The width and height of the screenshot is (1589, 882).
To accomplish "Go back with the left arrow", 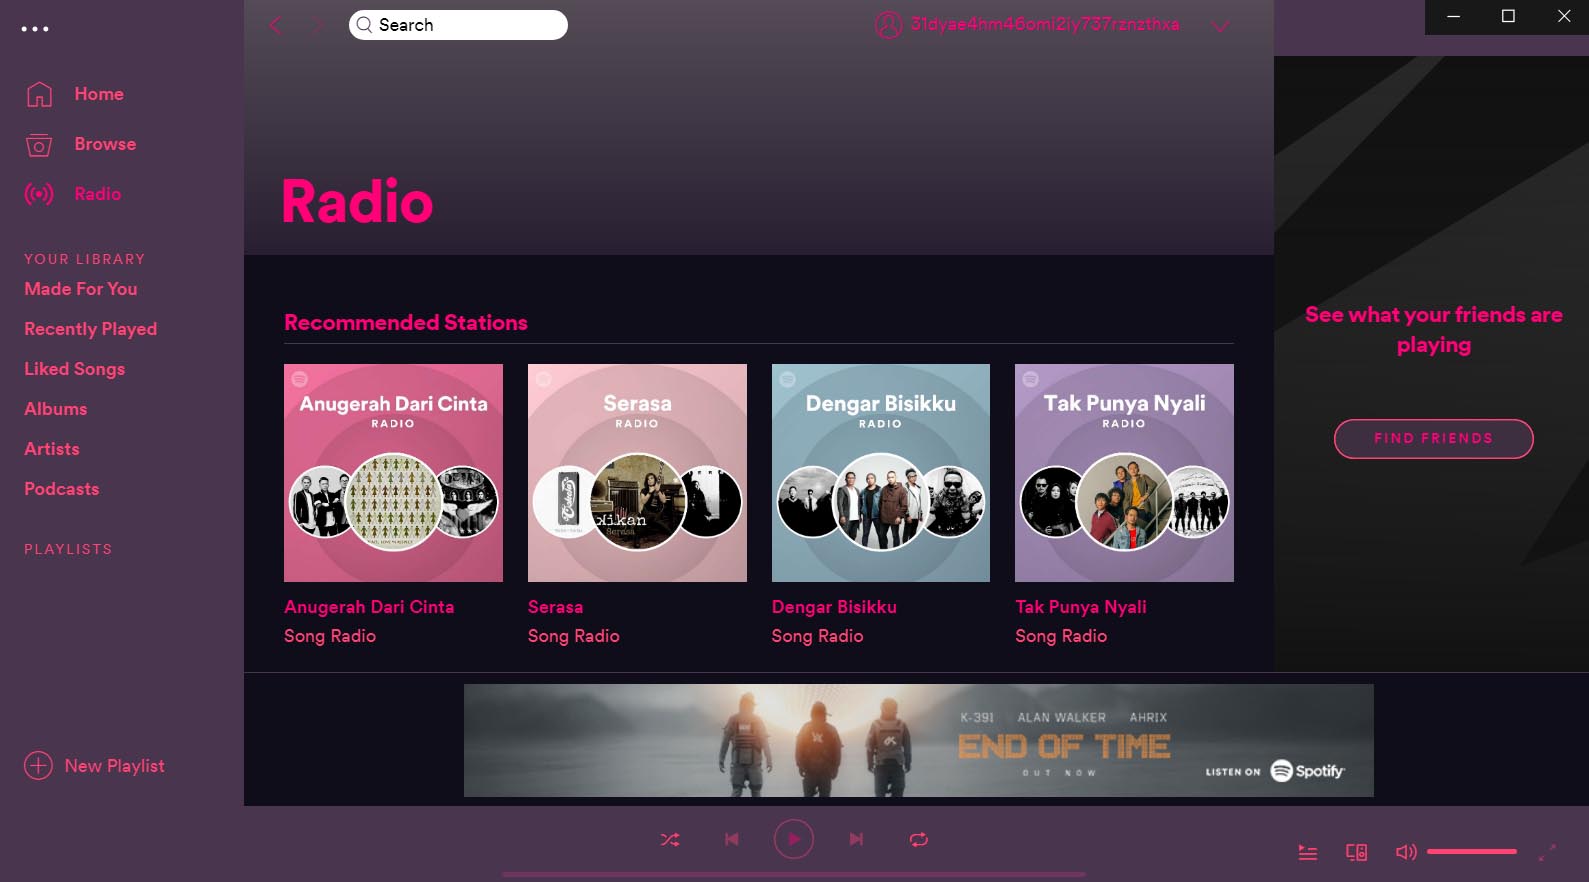I will (x=276, y=25).
